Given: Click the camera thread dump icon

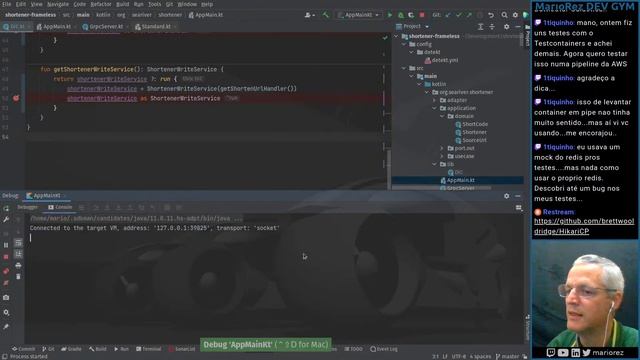Looking at the screenshot, I should 6,298.
